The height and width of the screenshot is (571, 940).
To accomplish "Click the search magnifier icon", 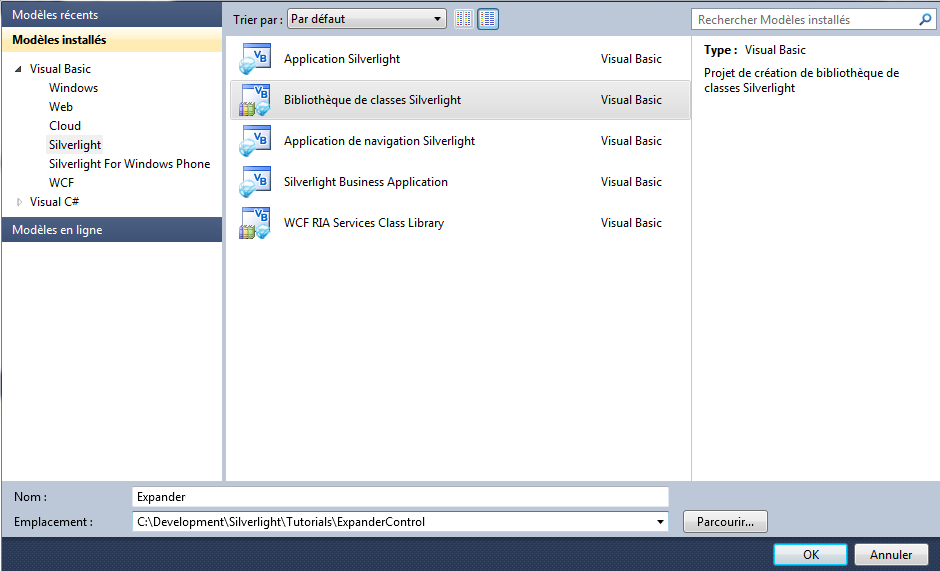I will (x=925, y=19).
